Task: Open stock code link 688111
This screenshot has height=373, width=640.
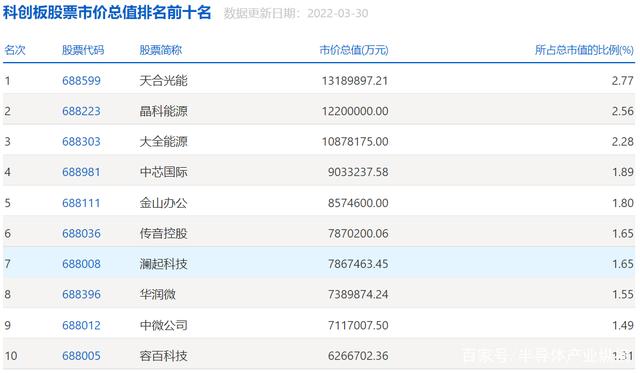Action: 81,203
